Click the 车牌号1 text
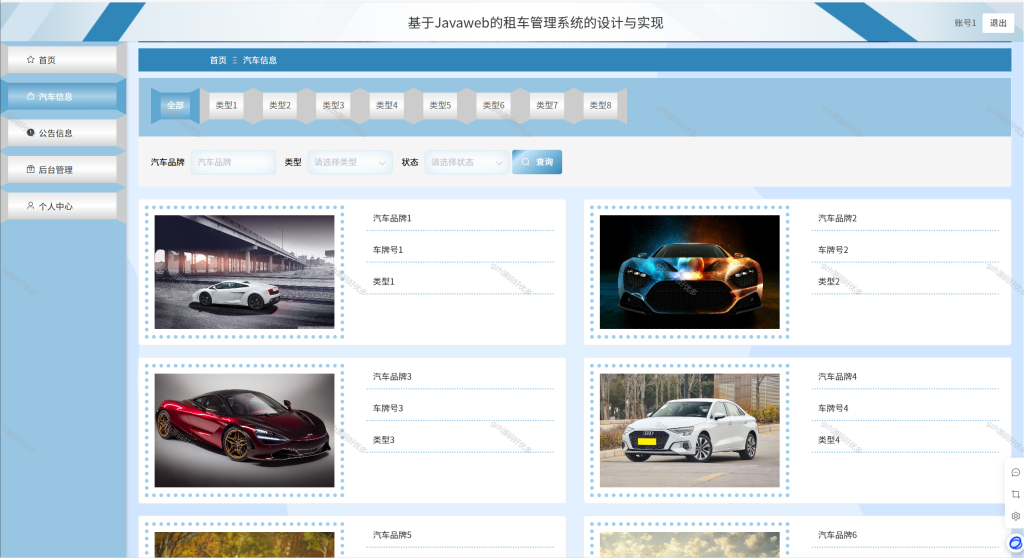This screenshot has width=1024, height=558. pos(388,250)
